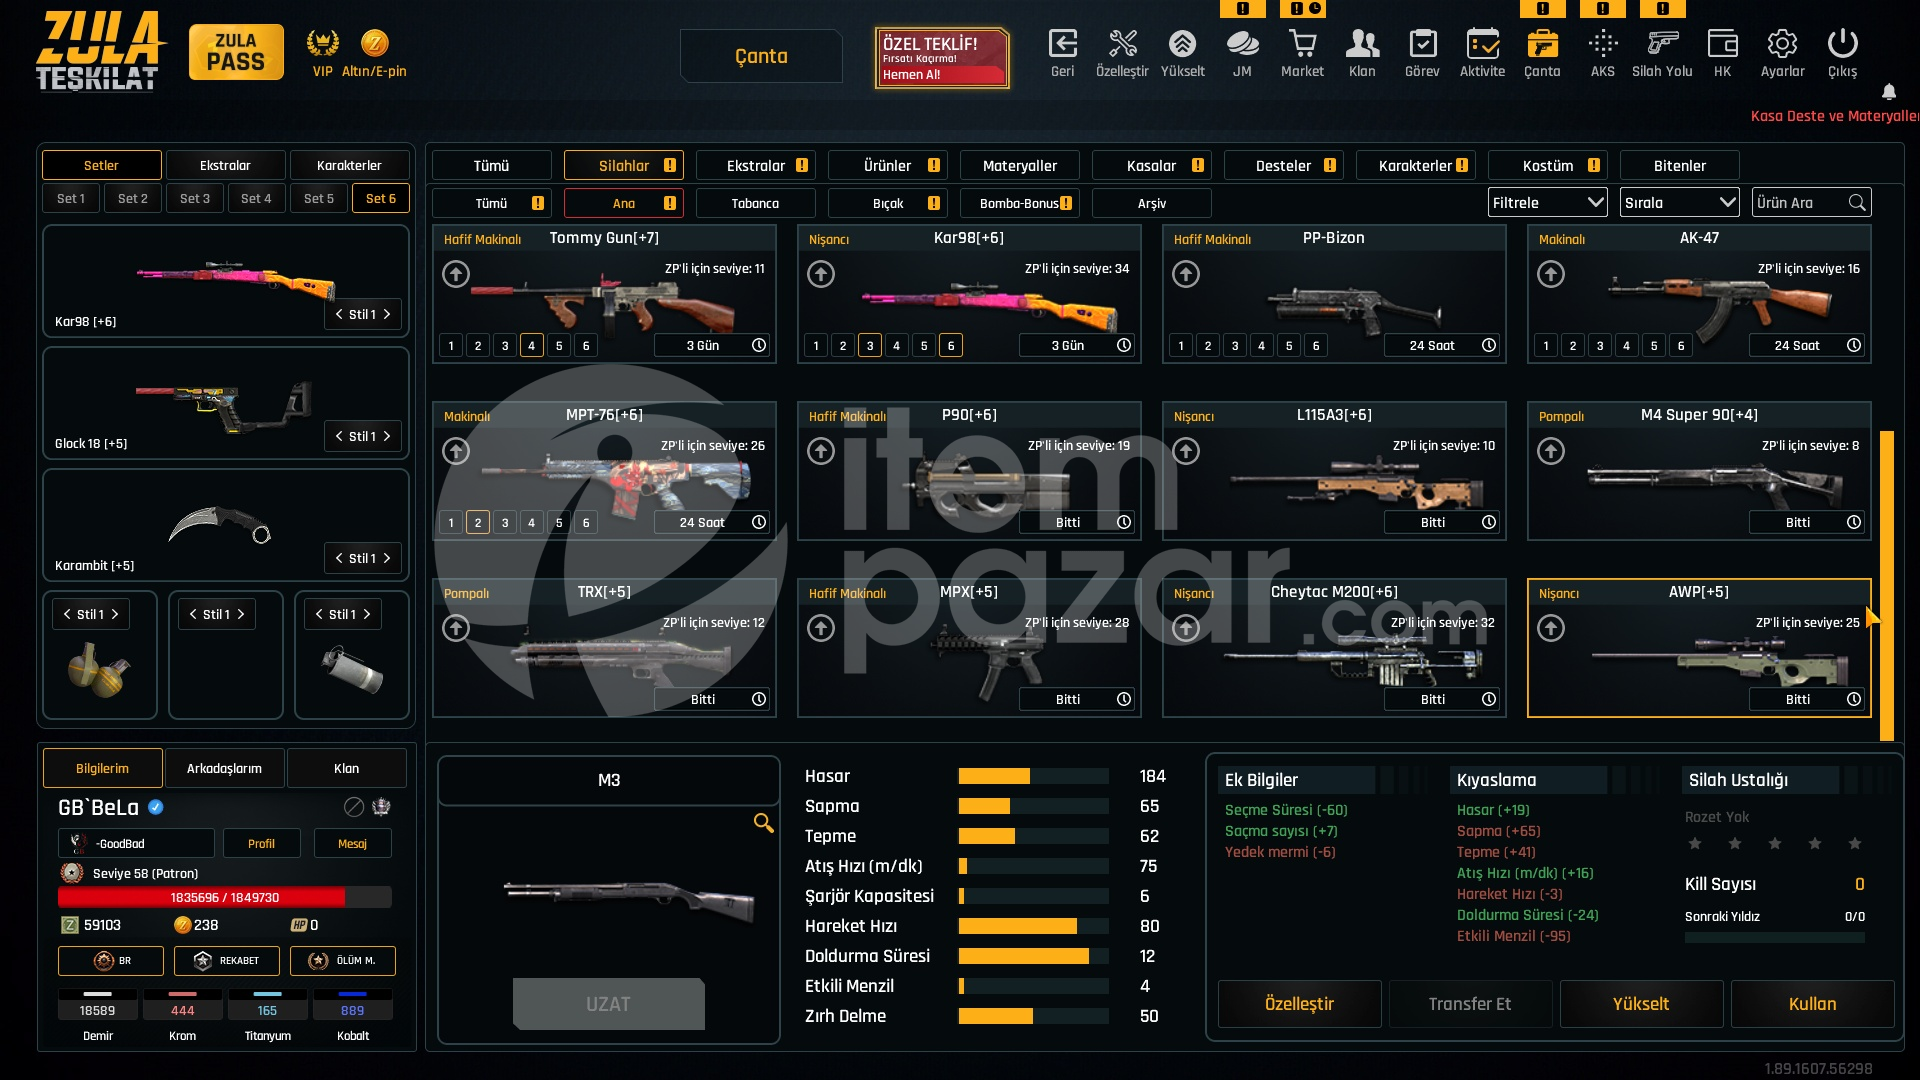Click the Özelleştir button below weapon details
This screenshot has width=1920, height=1080.
click(x=1299, y=1004)
